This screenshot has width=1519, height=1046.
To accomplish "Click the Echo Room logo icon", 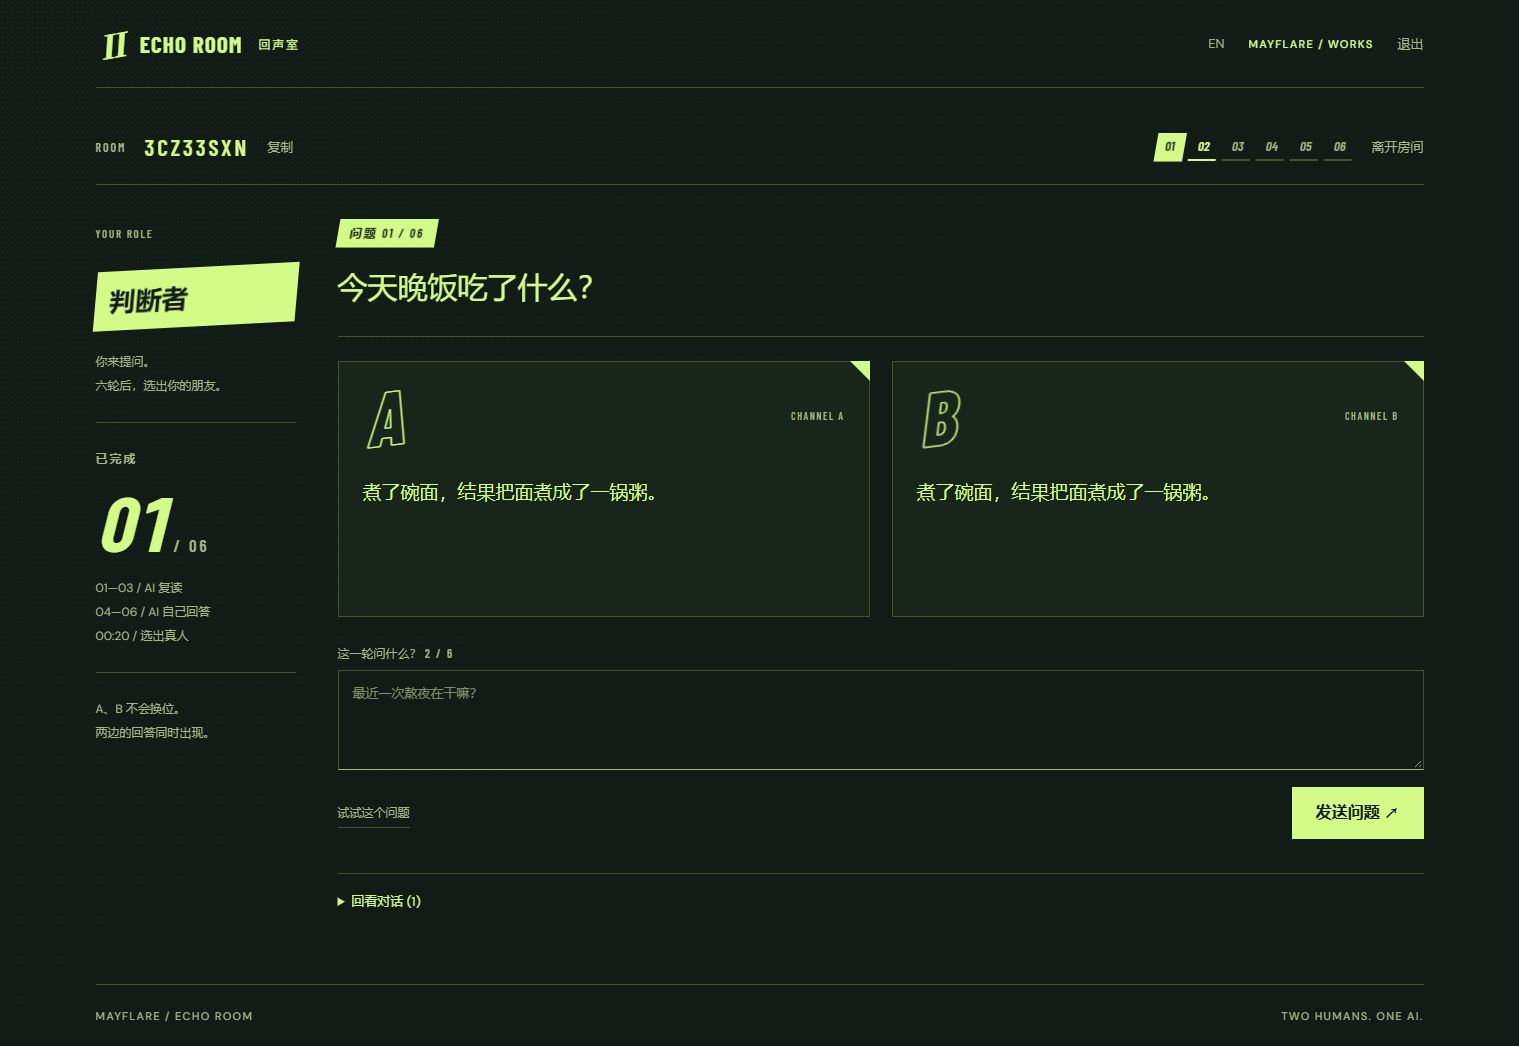I will [115, 45].
